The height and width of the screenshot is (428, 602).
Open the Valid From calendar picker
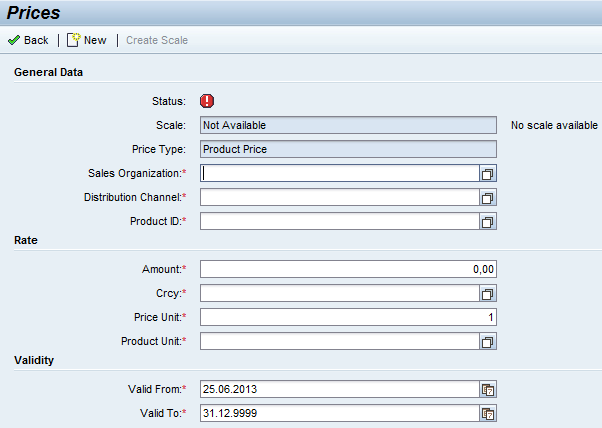488,389
